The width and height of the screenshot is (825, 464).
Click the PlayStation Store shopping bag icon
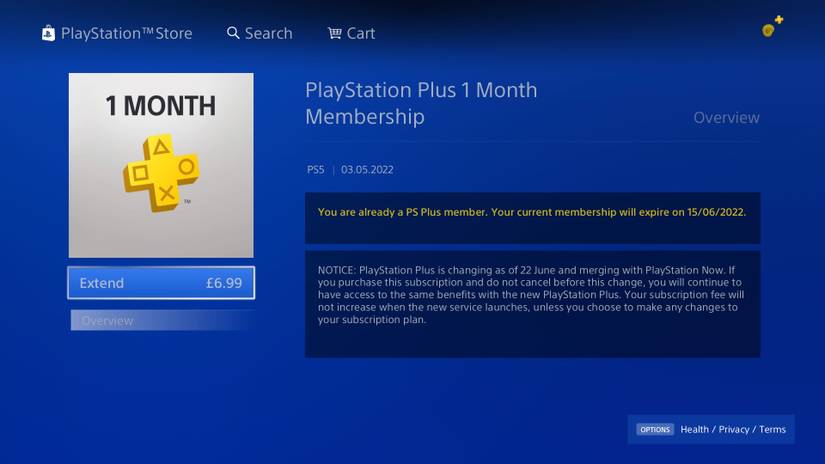[48, 33]
